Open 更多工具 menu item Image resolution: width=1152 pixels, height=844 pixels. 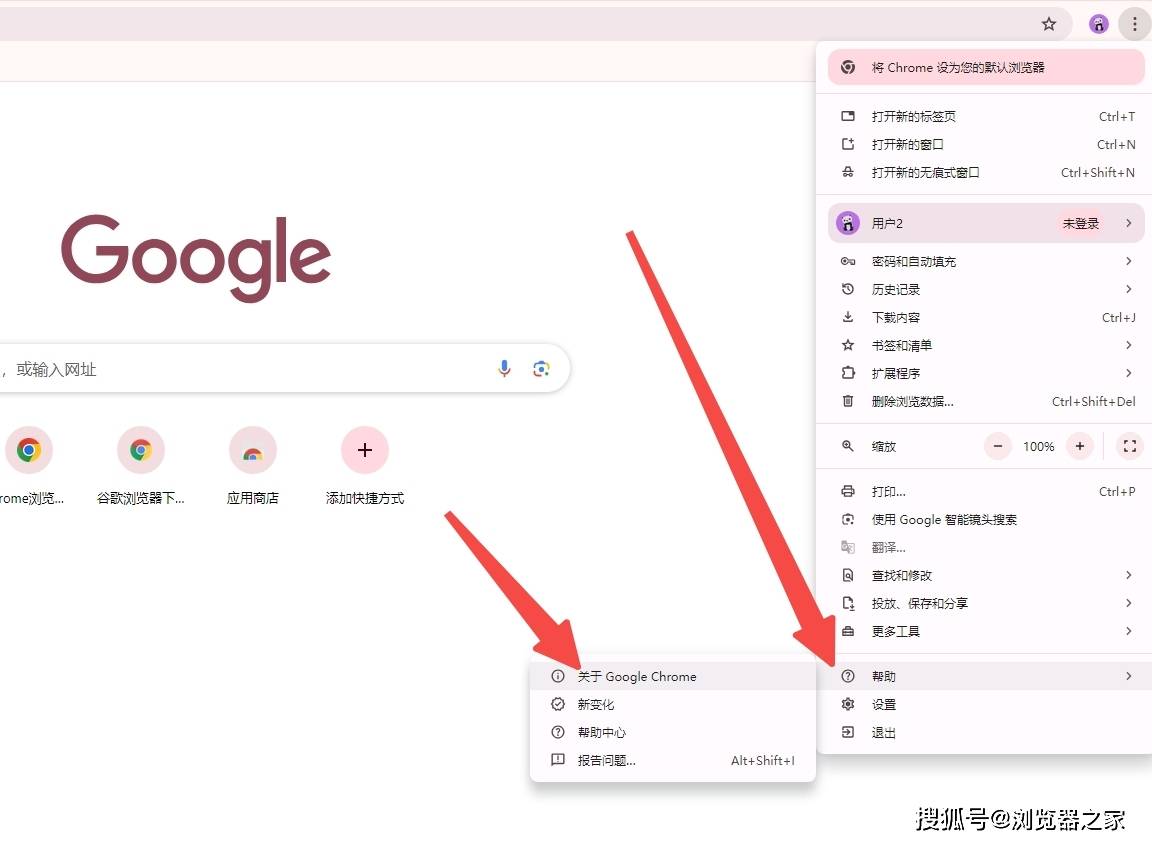click(986, 631)
